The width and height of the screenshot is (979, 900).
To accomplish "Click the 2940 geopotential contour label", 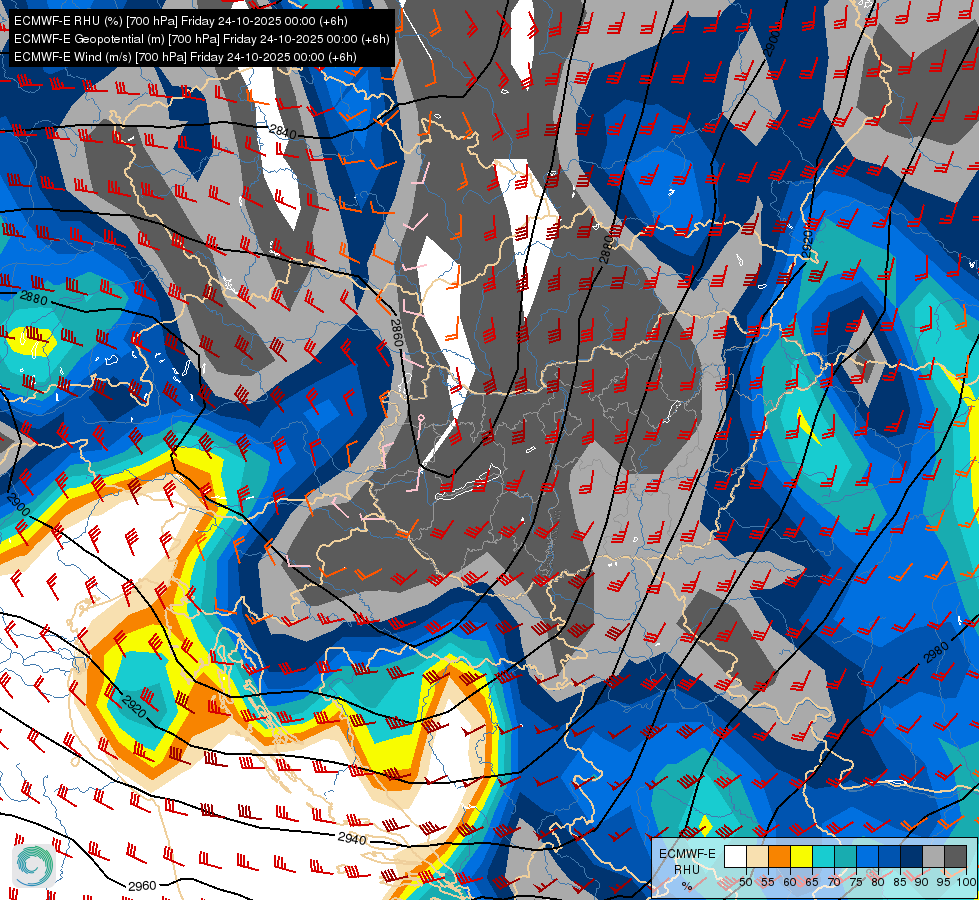I will click(352, 838).
